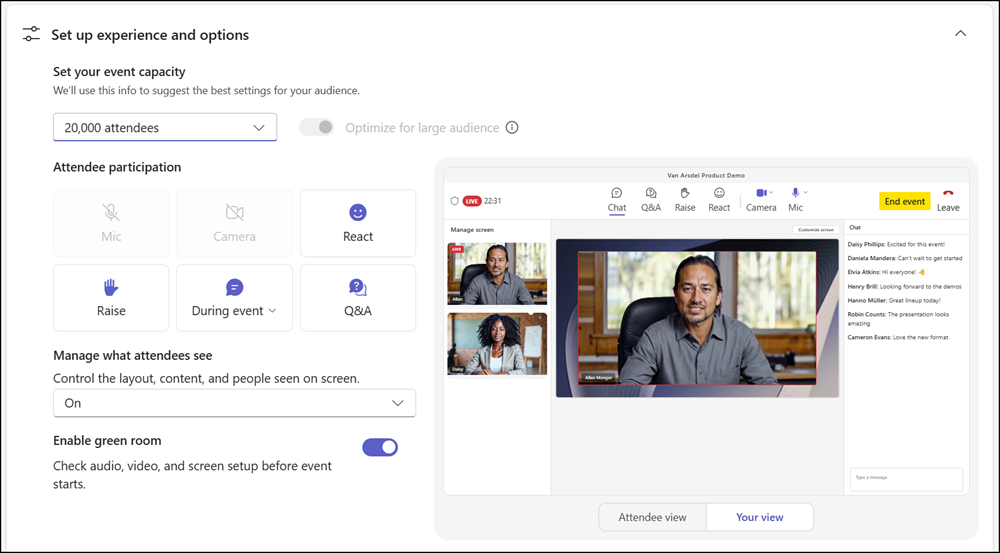Click End event button in preview

pos(904,201)
